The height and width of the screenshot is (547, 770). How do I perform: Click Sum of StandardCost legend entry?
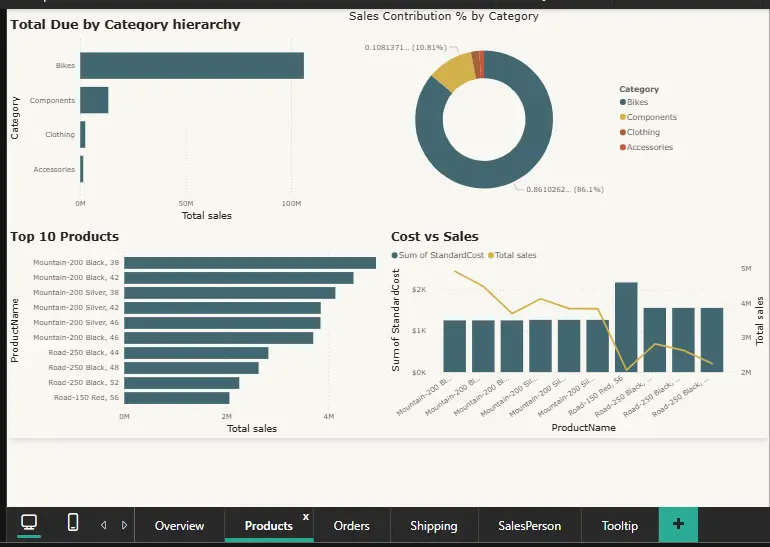point(438,255)
